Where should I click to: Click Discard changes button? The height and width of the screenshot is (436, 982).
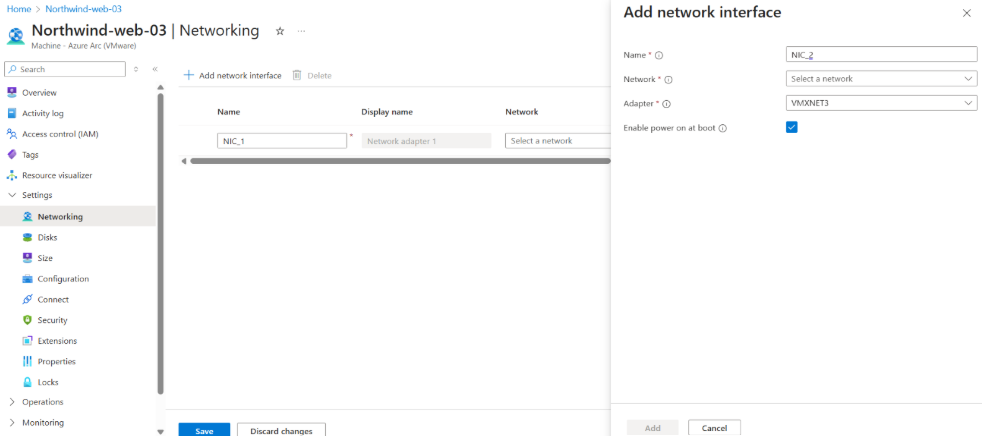(281, 430)
